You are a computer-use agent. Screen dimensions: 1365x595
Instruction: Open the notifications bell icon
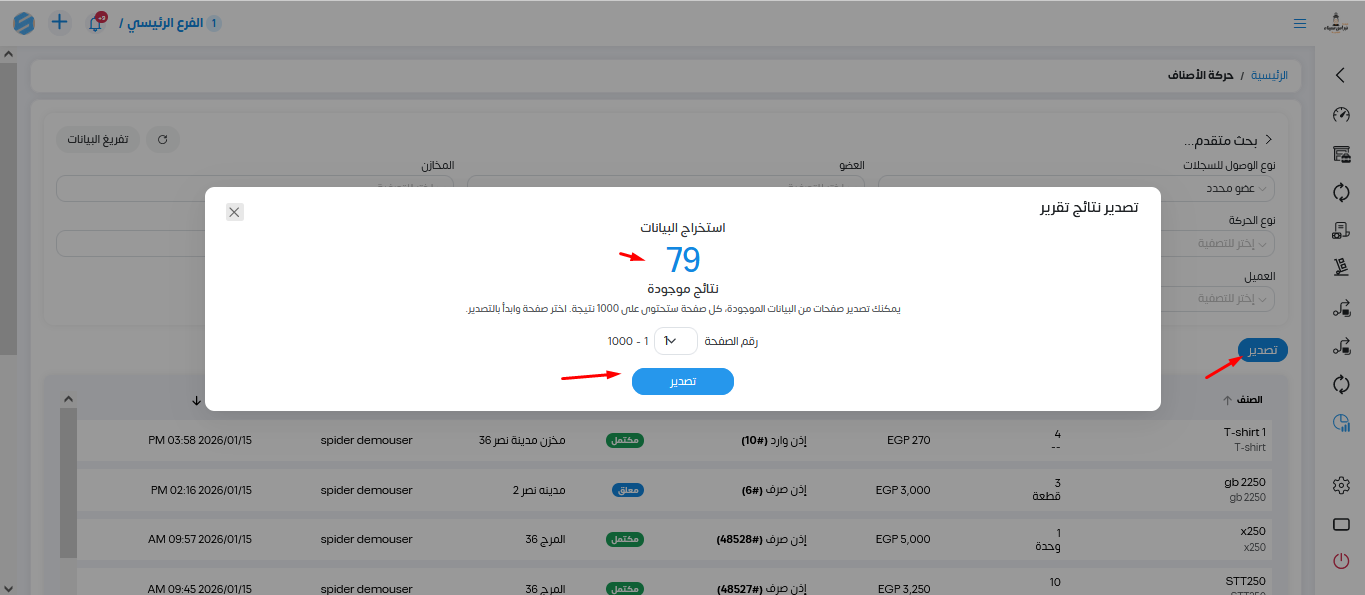point(96,23)
